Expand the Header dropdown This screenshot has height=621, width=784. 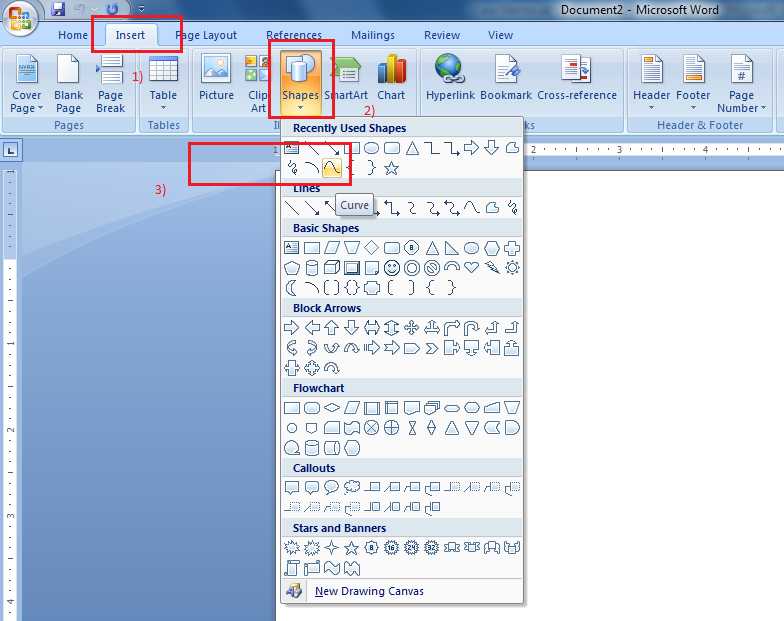coord(652,84)
